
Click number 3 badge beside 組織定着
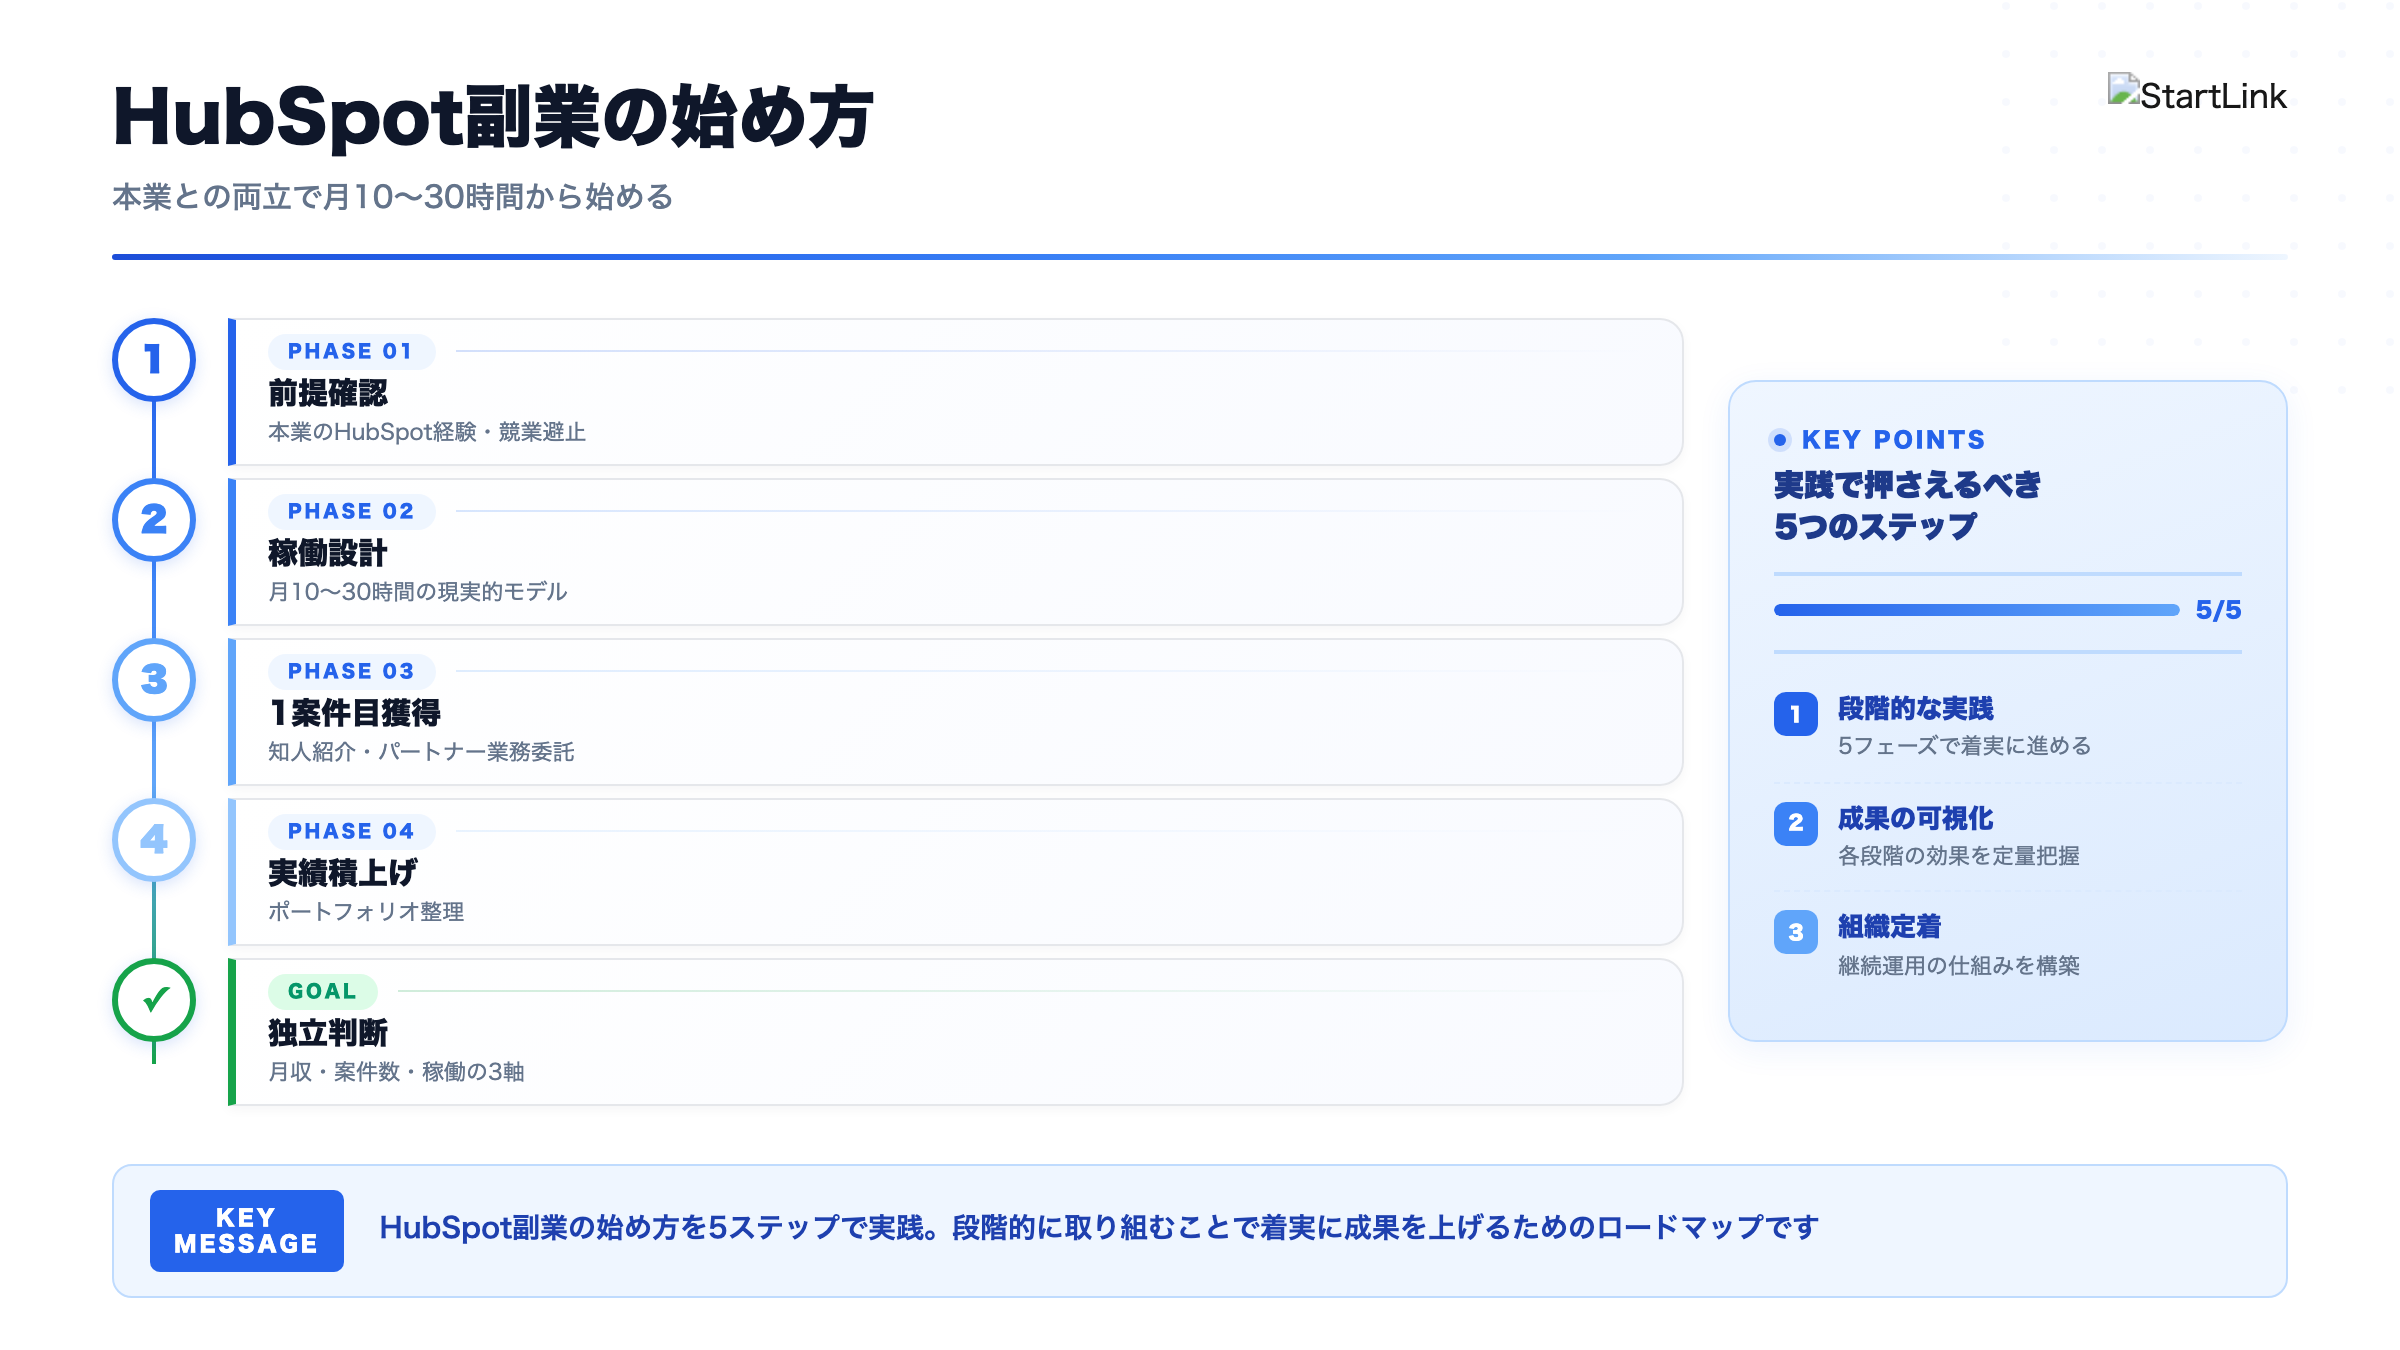[1796, 932]
